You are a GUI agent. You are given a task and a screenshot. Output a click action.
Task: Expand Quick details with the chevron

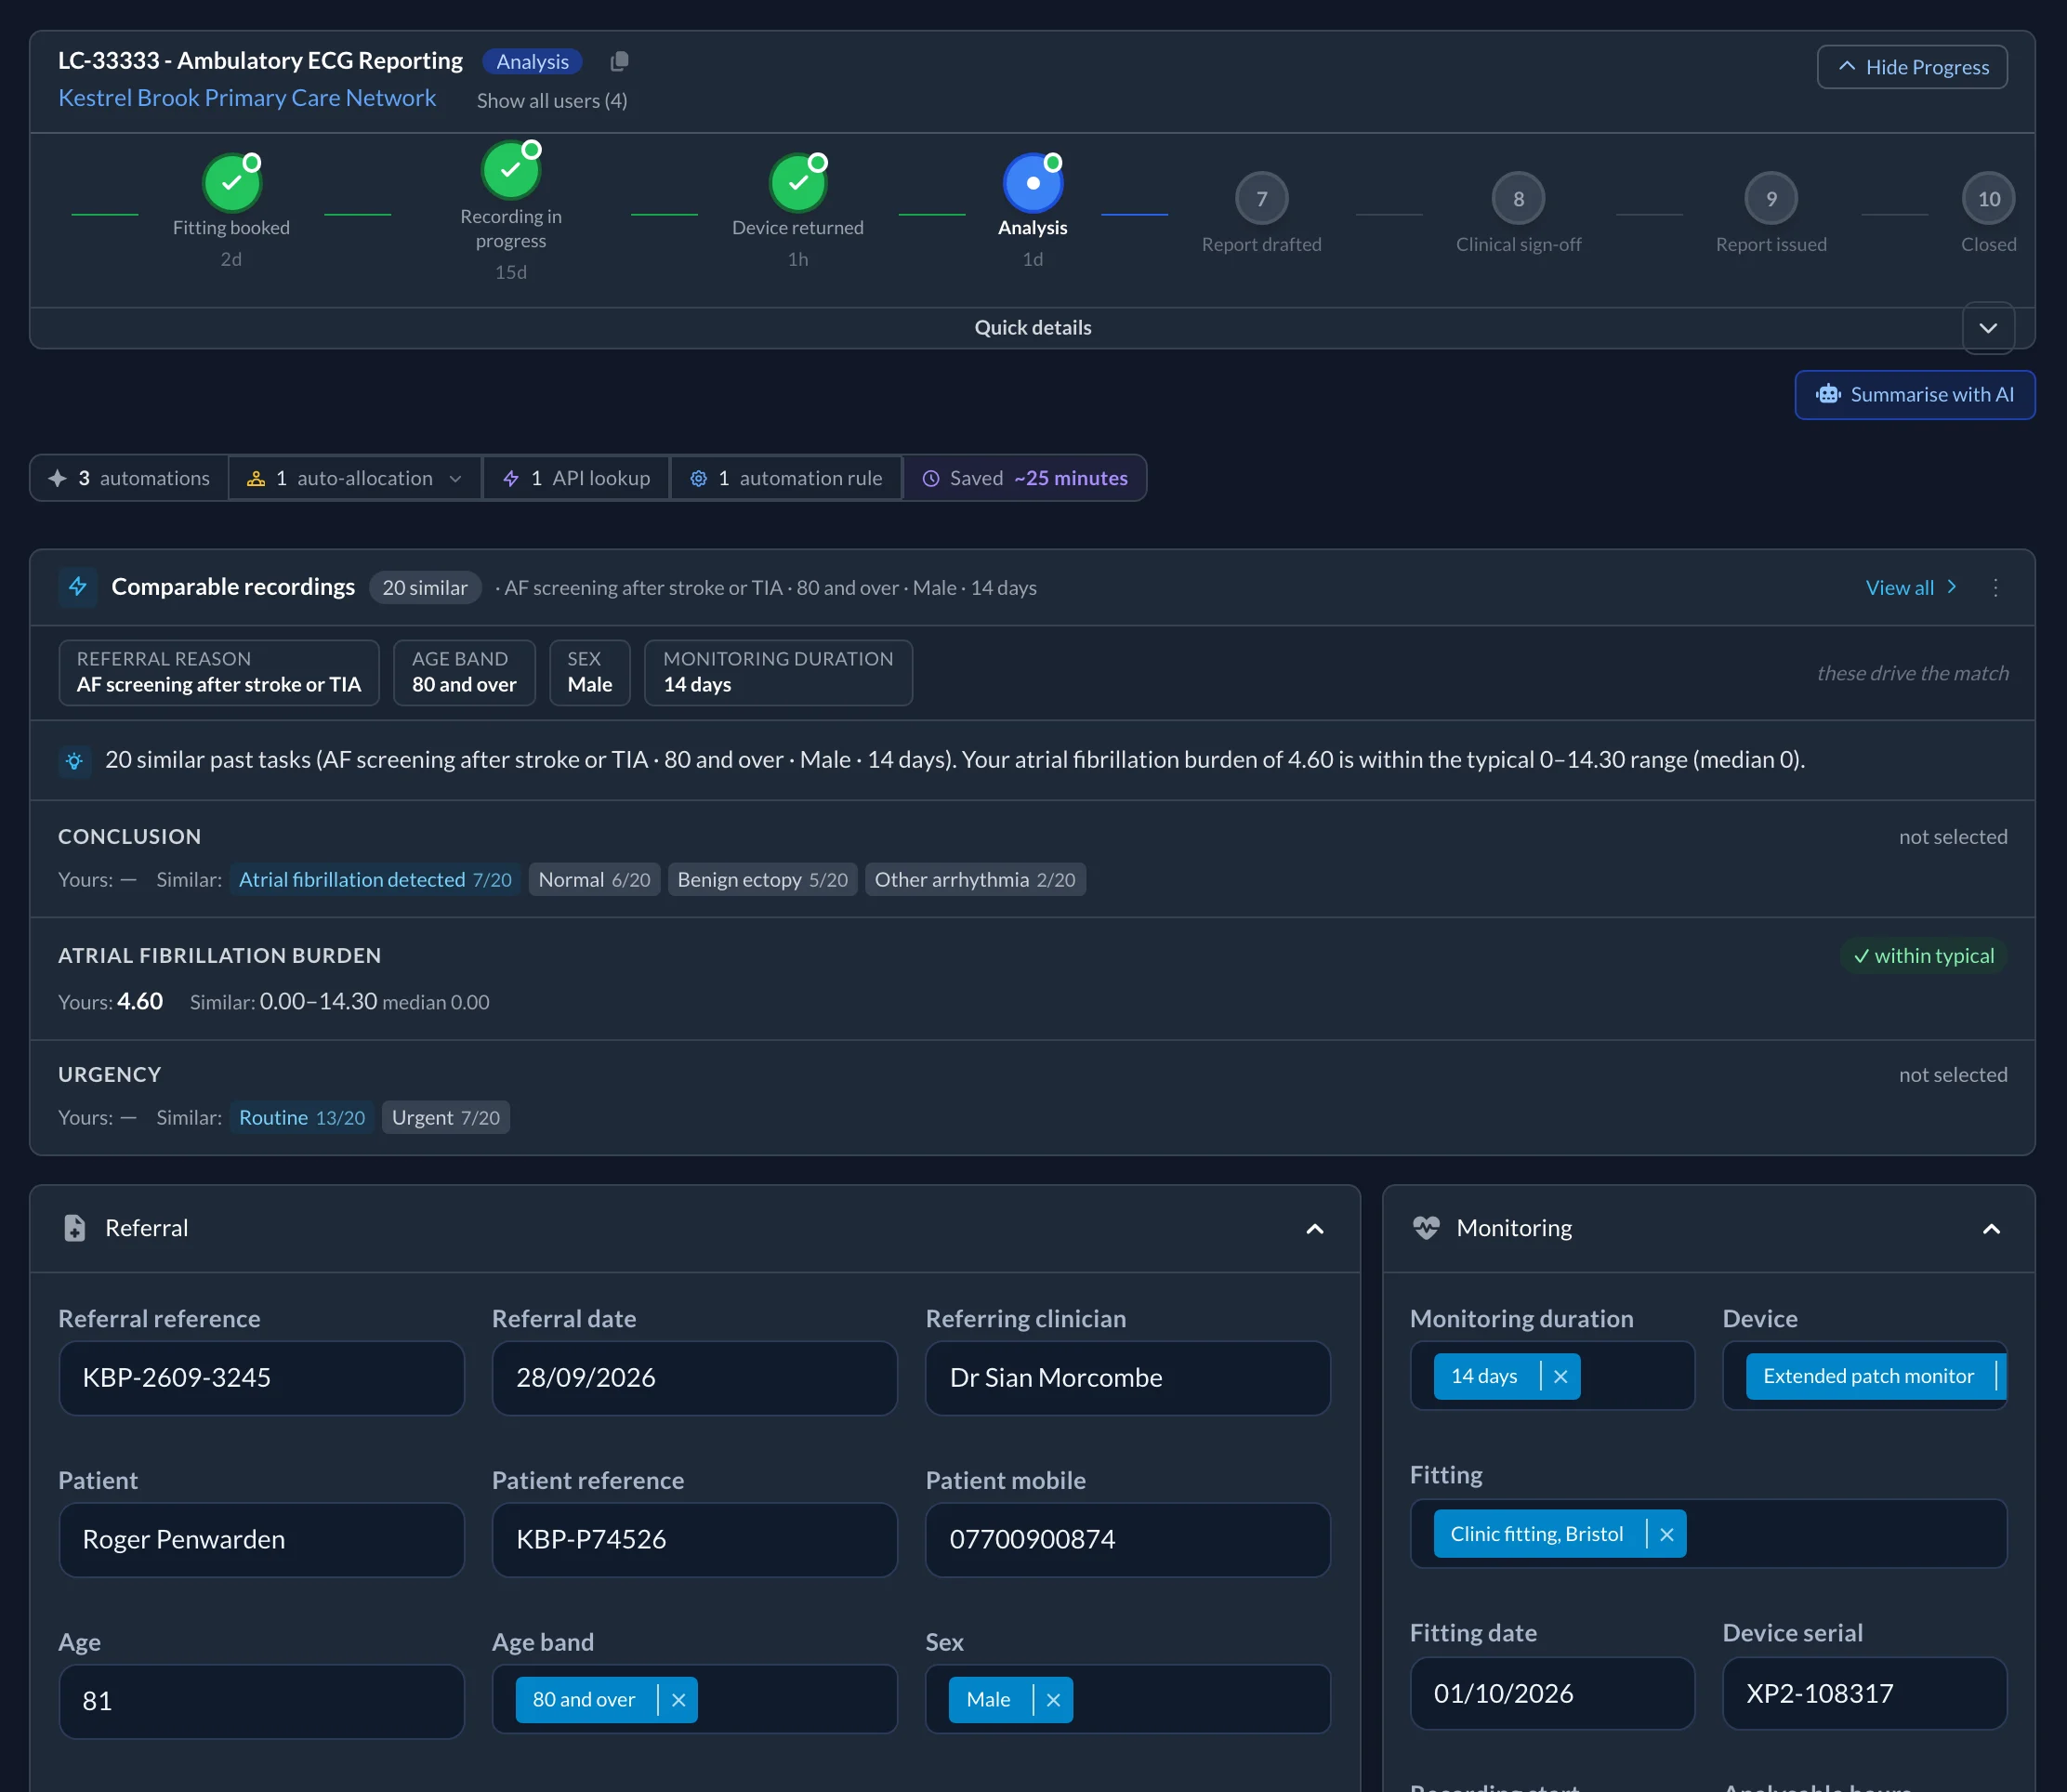1988,328
